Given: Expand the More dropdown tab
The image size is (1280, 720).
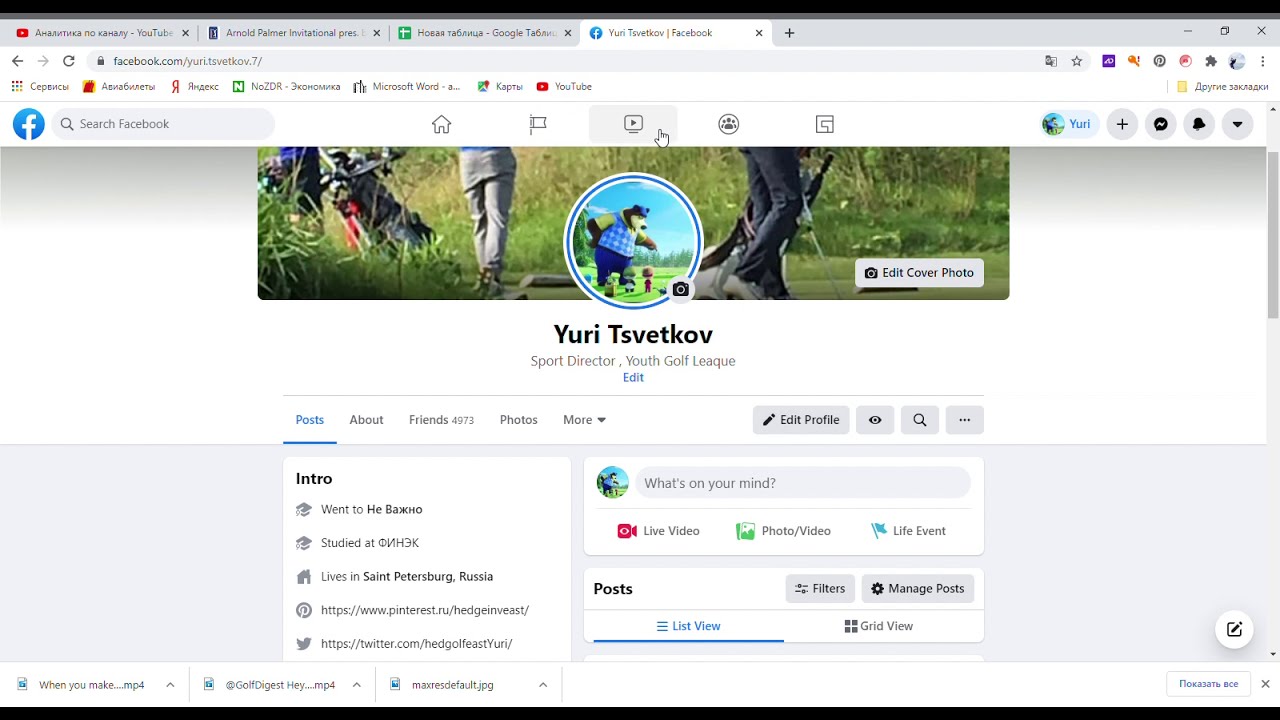Looking at the screenshot, I should point(585,420).
